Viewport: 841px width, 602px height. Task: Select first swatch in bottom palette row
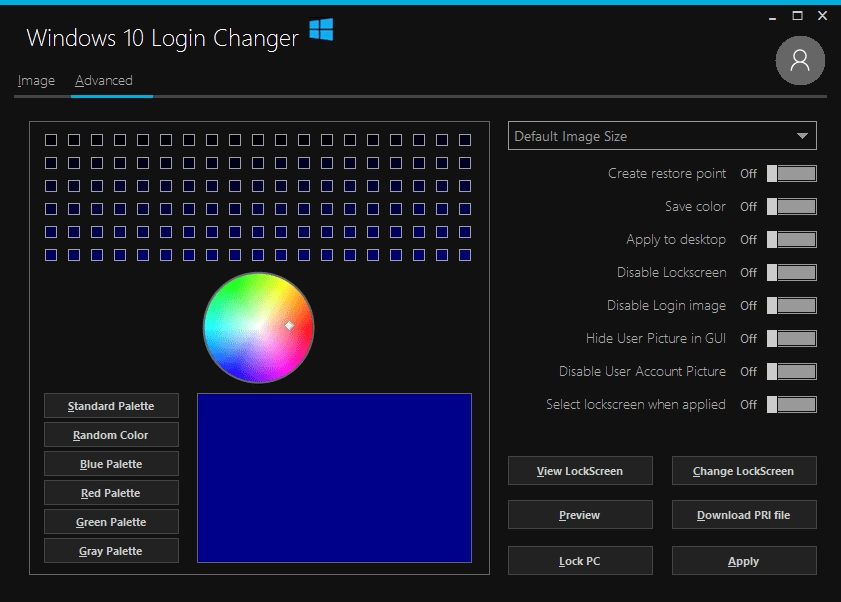click(51, 255)
